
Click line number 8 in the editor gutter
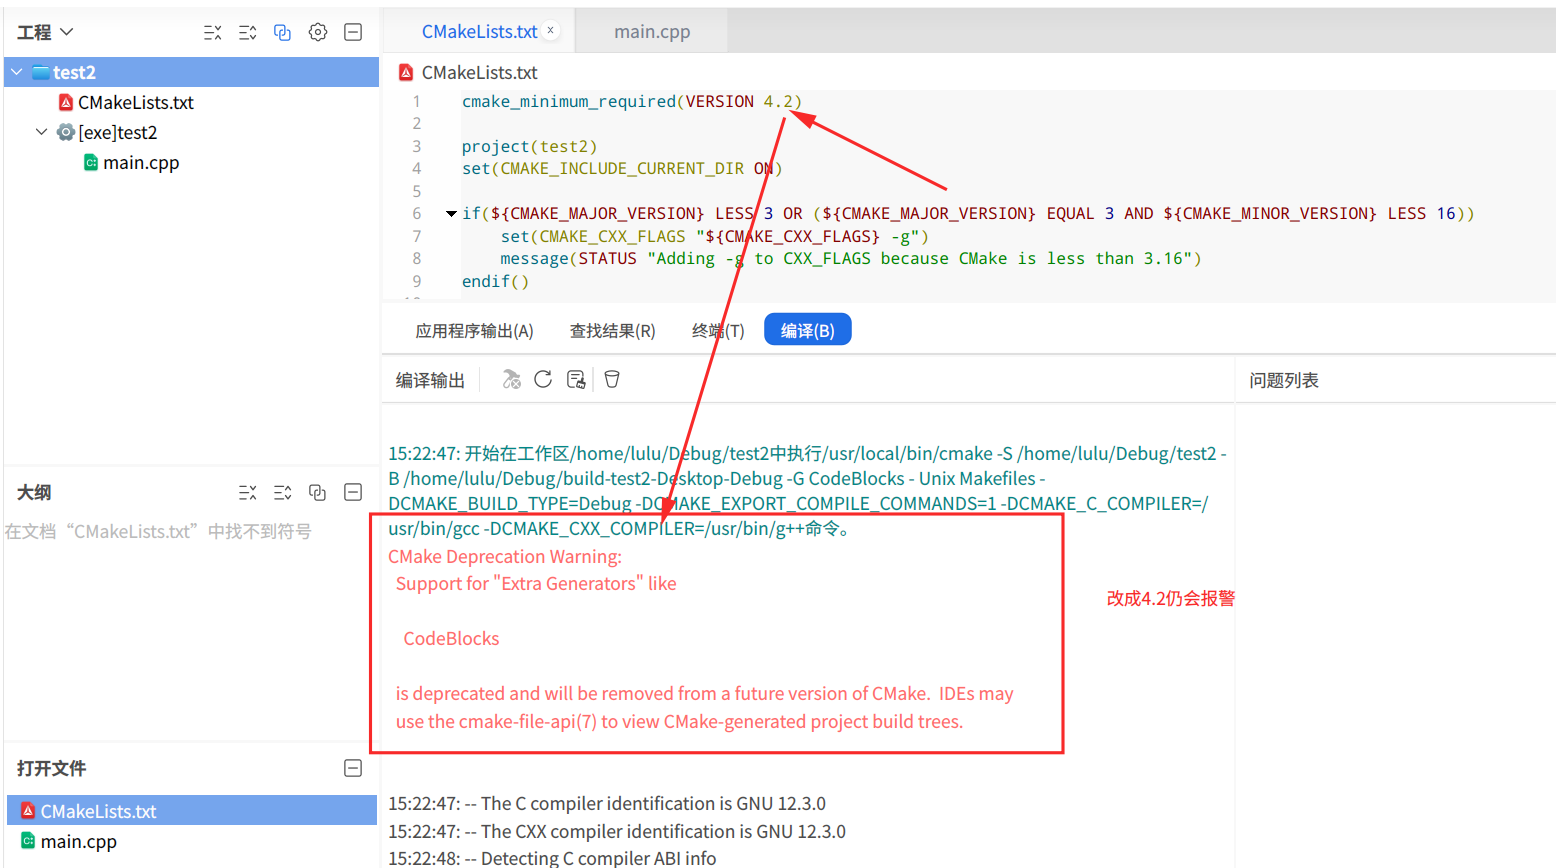click(417, 259)
